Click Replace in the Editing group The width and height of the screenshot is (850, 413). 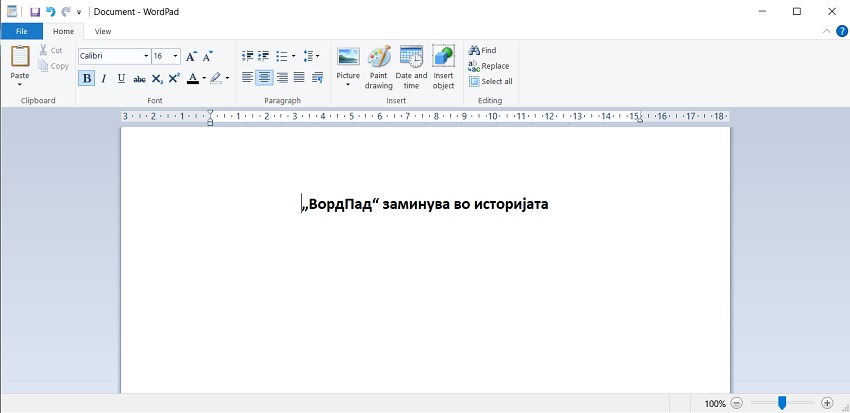(489, 66)
